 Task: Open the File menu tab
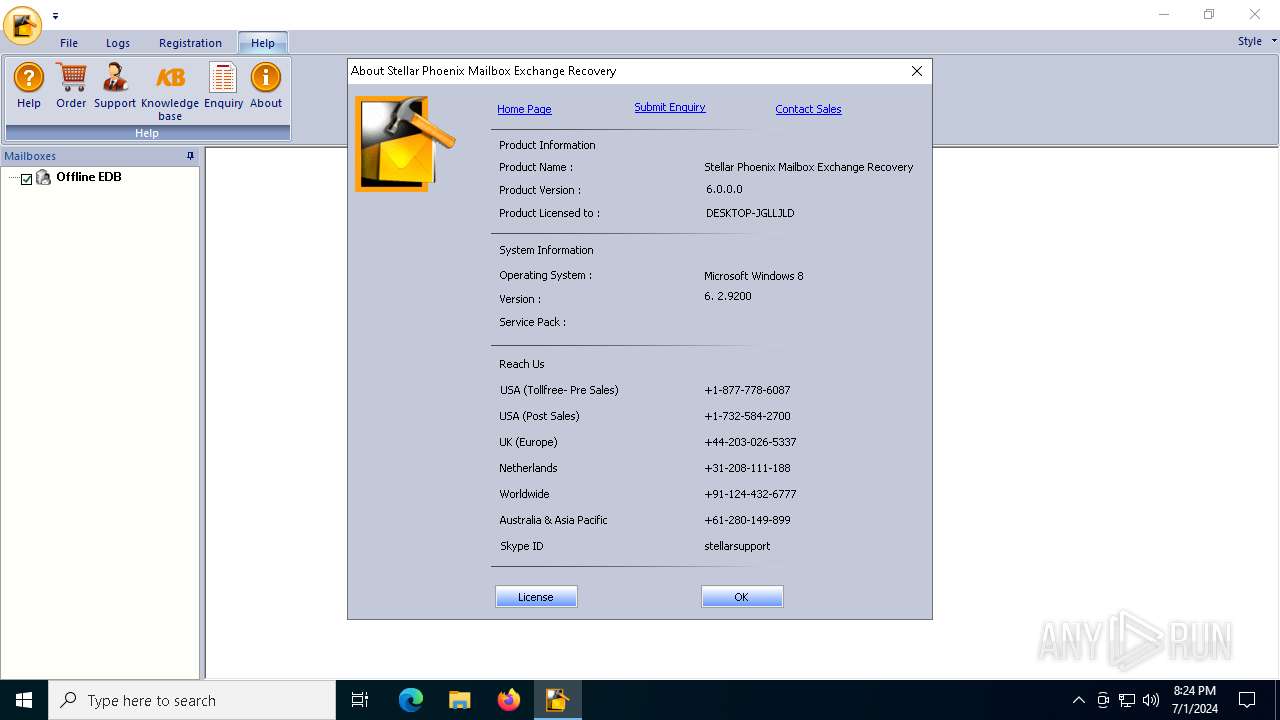(x=69, y=43)
